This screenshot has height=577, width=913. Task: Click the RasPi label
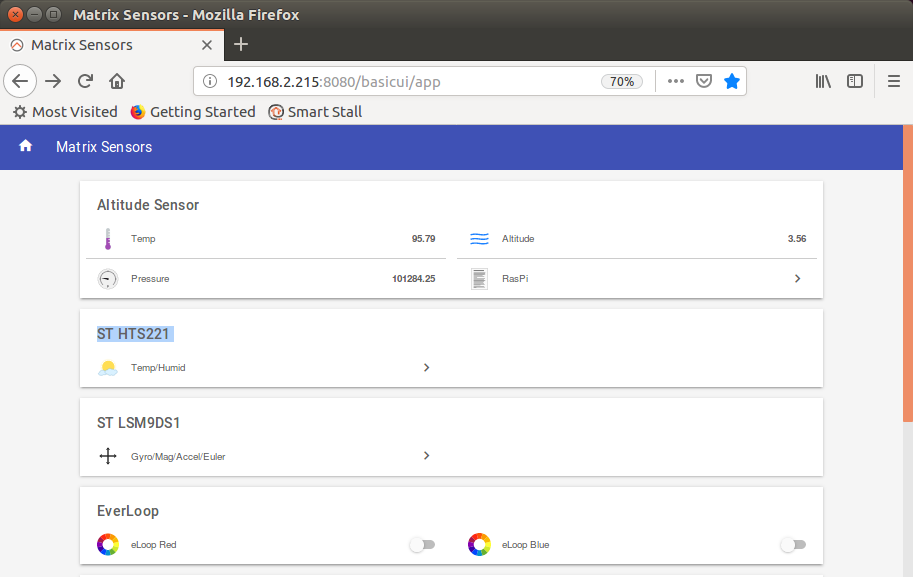pos(515,279)
